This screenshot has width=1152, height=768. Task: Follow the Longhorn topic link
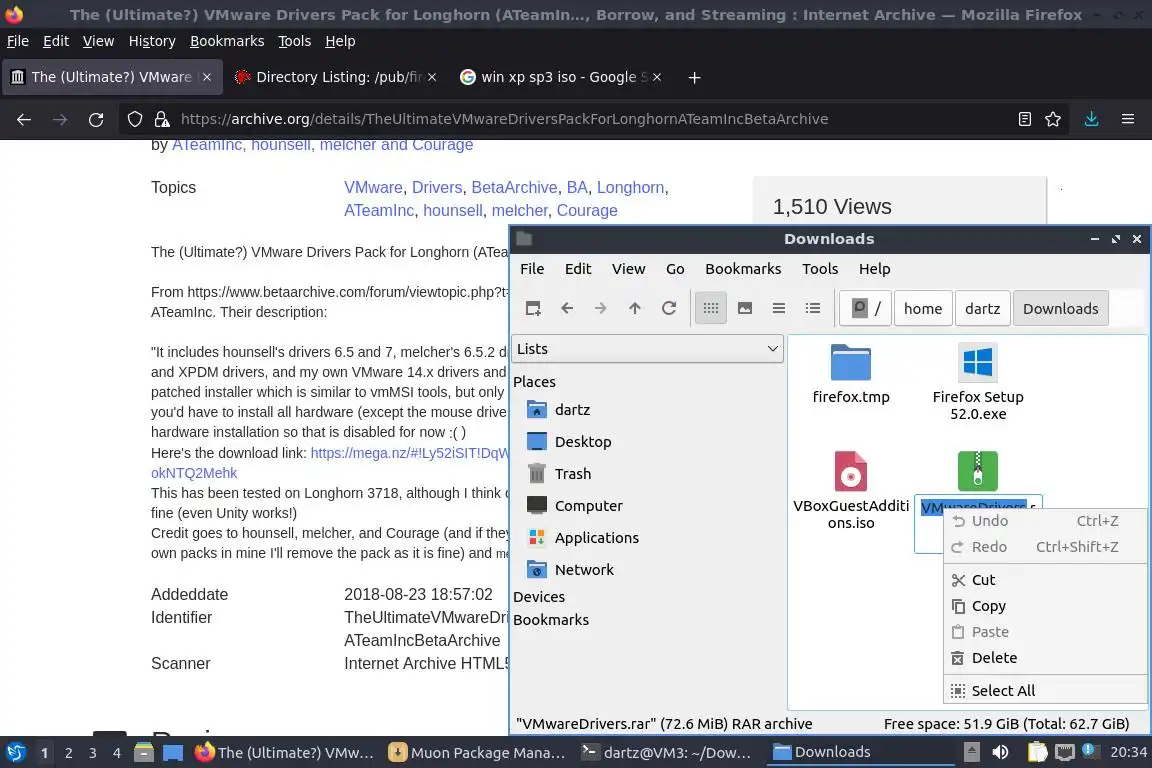(630, 187)
